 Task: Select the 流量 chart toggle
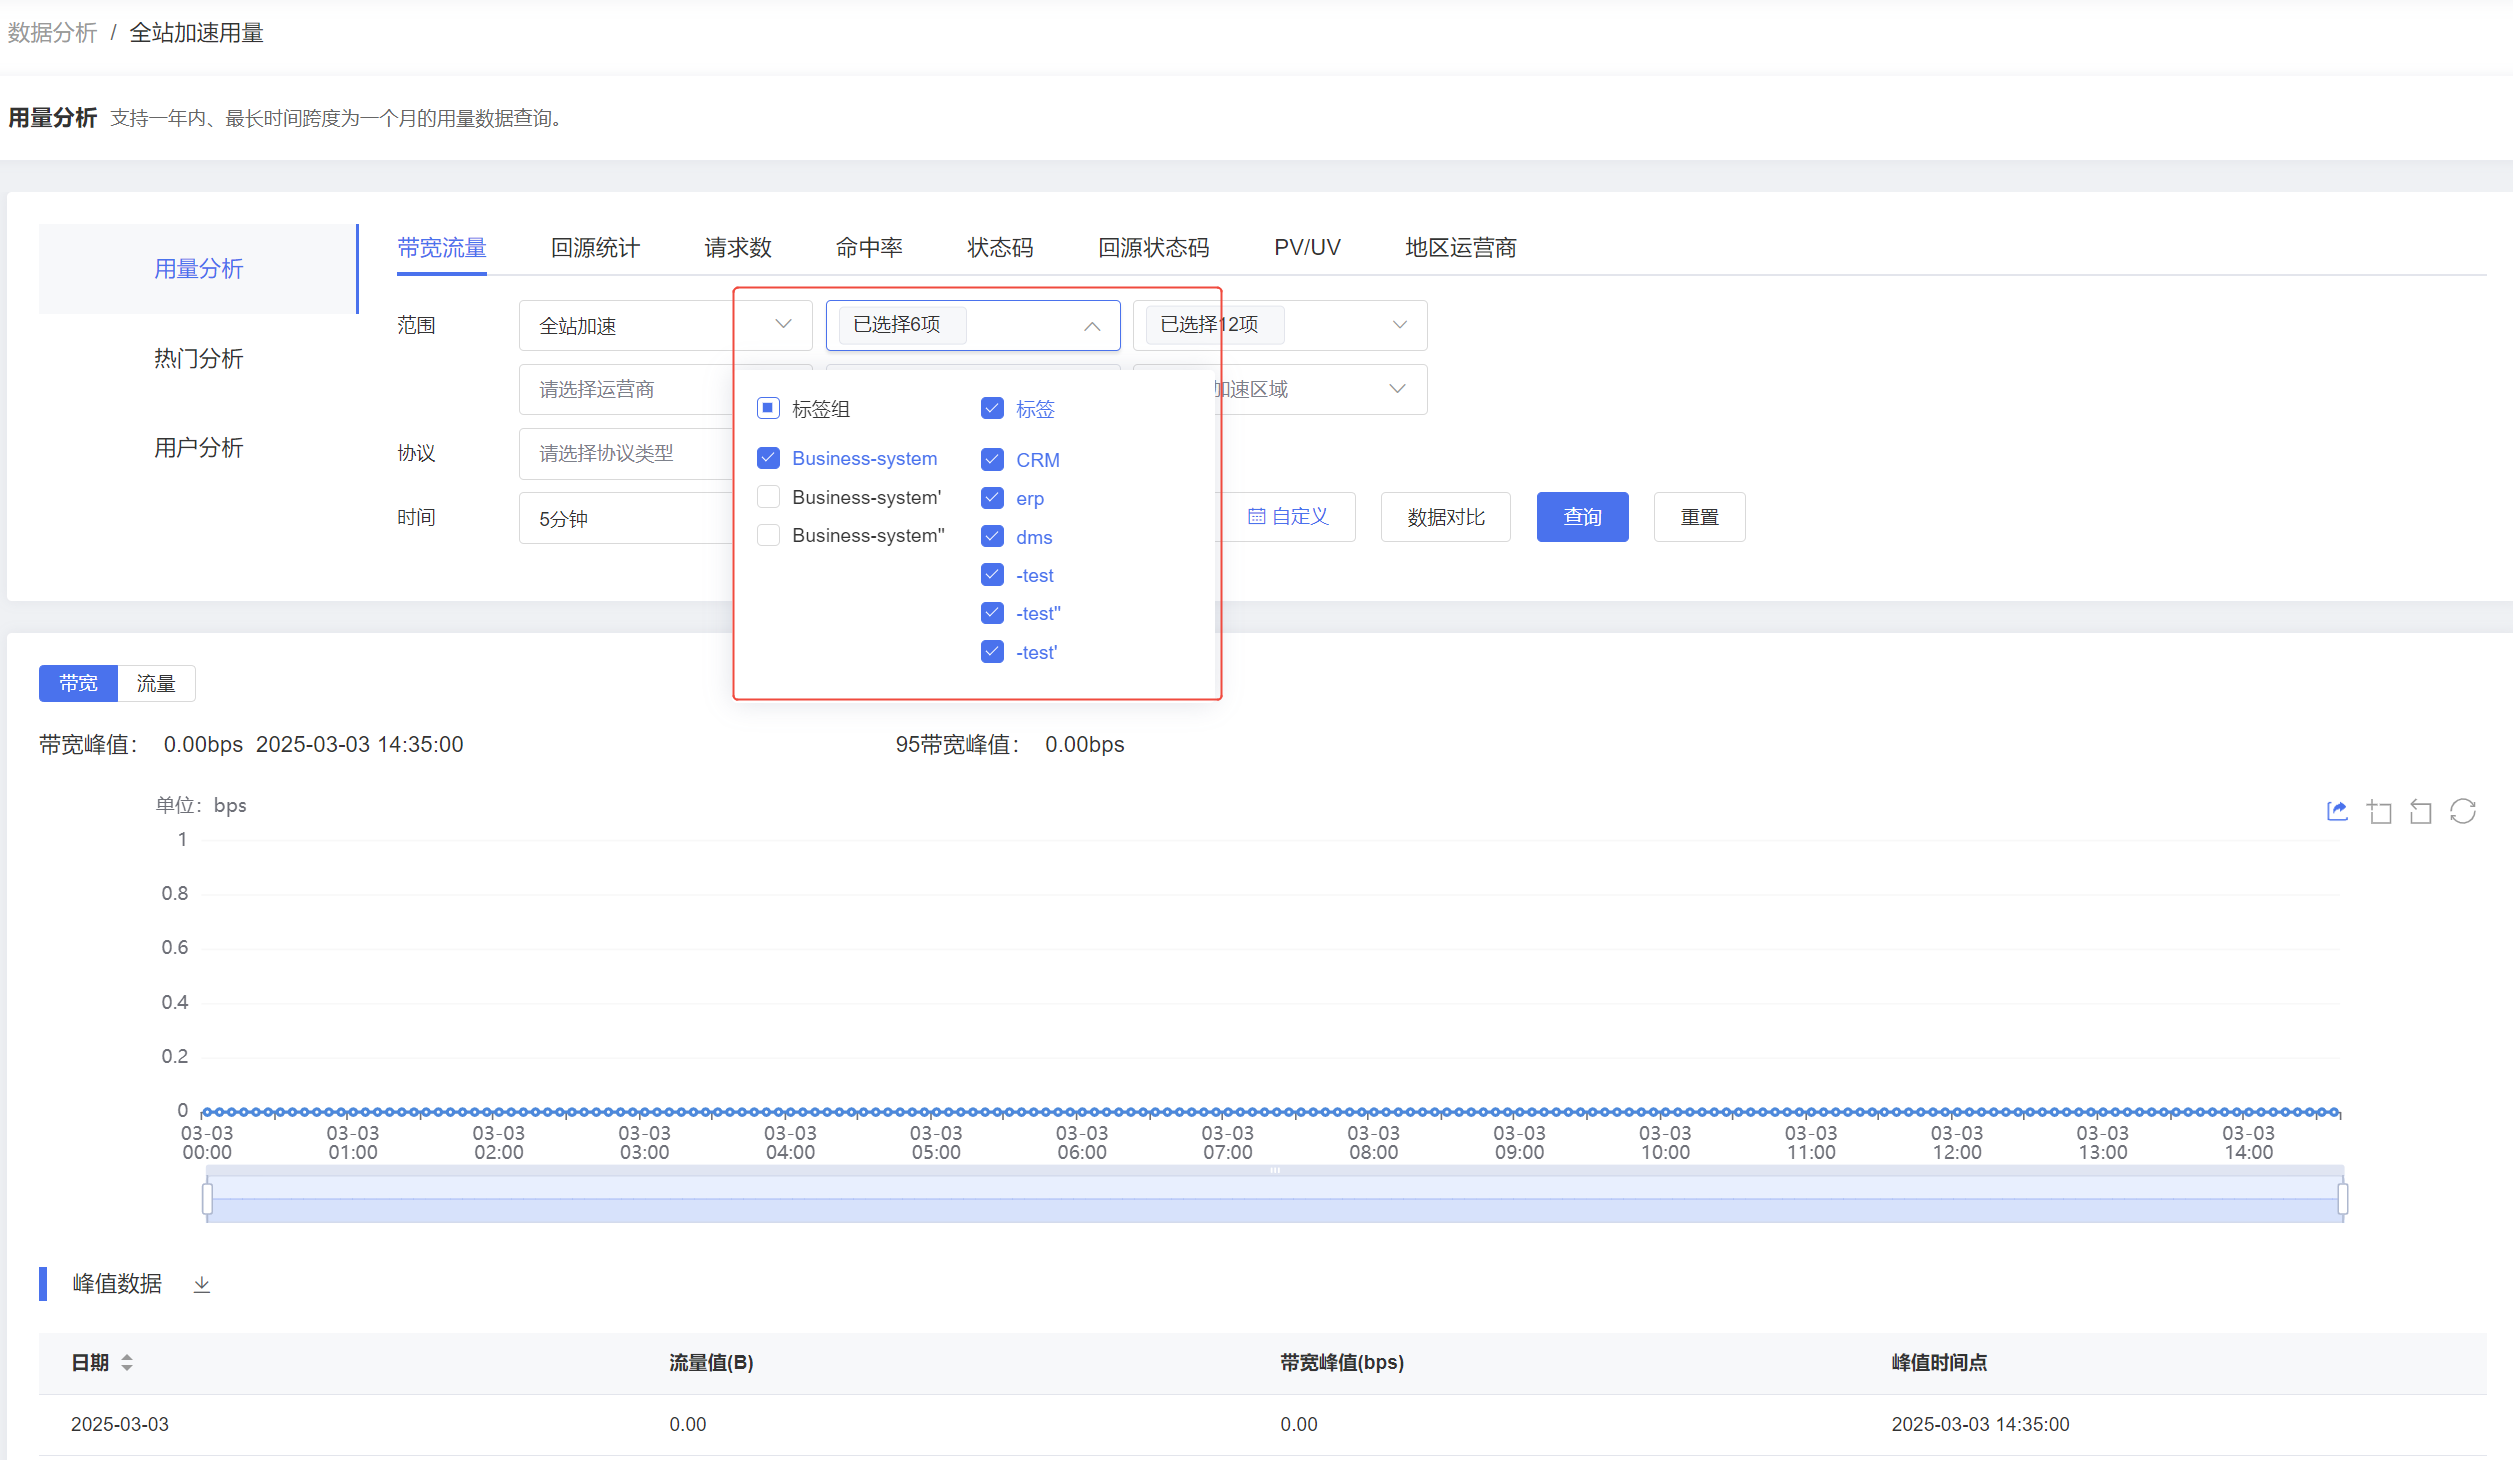156,683
